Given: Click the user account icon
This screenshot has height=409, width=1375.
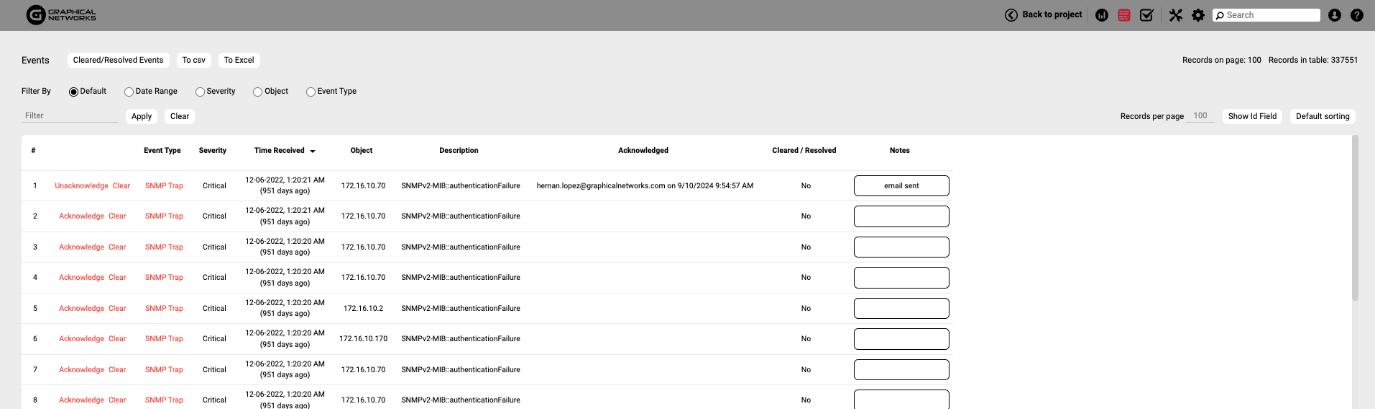Looking at the screenshot, I should click(x=1334, y=16).
